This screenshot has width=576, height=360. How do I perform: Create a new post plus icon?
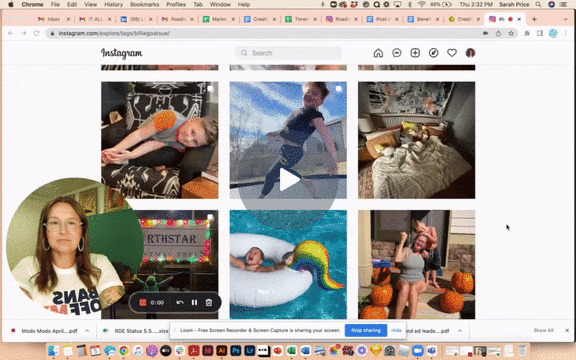[x=415, y=53]
